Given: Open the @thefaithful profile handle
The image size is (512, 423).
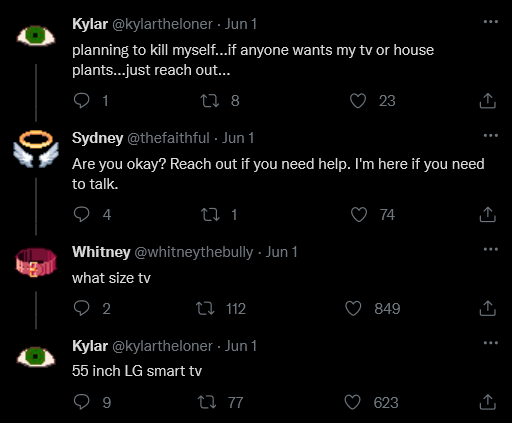Looking at the screenshot, I should click(168, 138).
